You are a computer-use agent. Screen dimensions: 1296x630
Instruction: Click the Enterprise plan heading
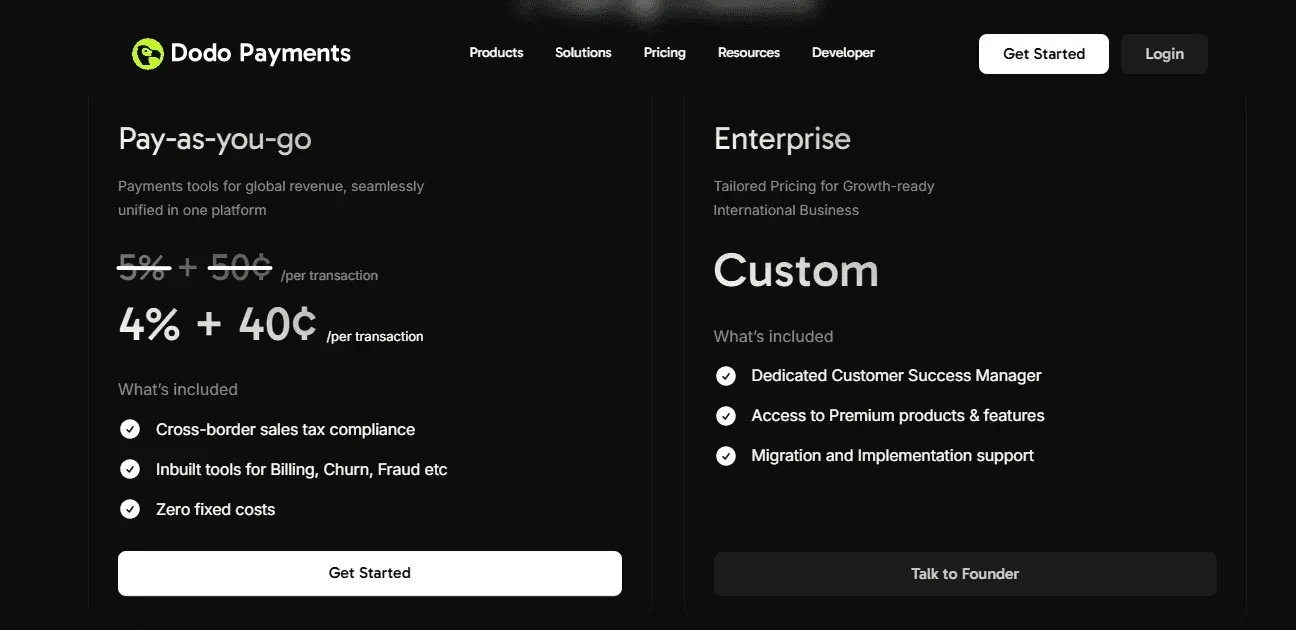pos(782,139)
